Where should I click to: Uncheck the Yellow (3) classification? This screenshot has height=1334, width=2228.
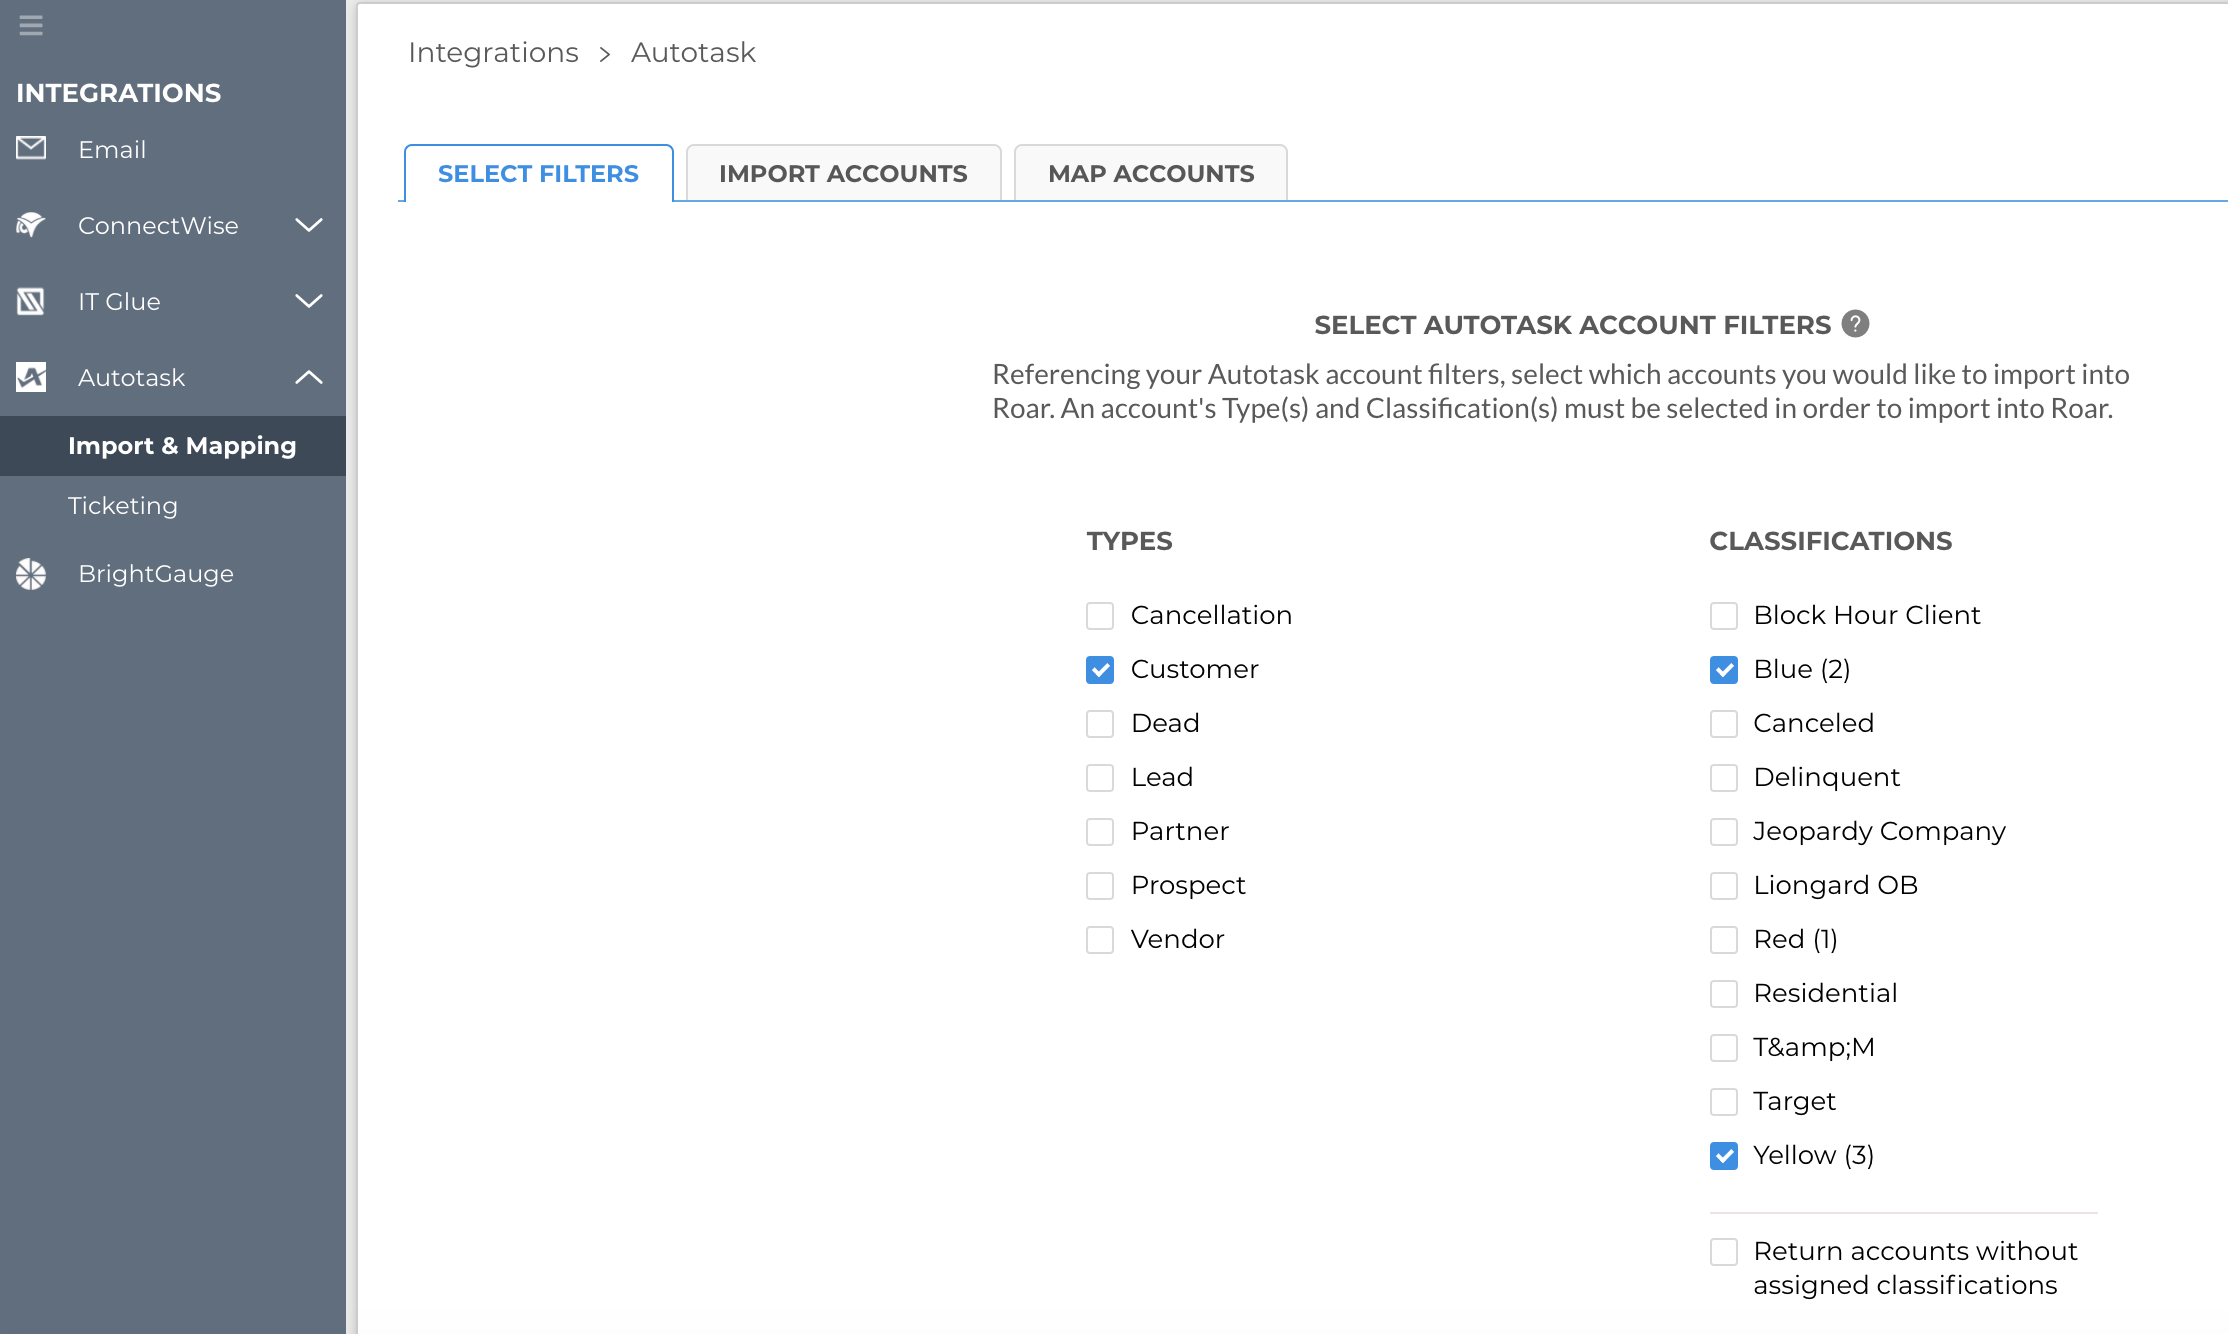1723,1155
